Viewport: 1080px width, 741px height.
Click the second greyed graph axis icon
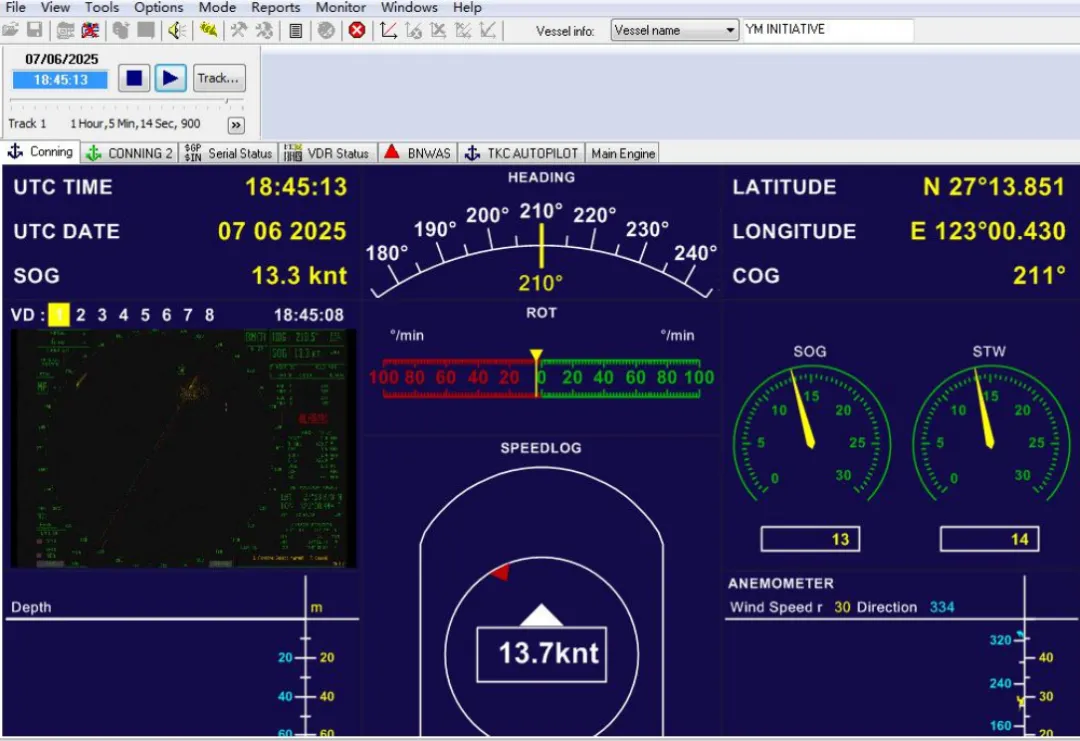pyautogui.click(x=413, y=30)
